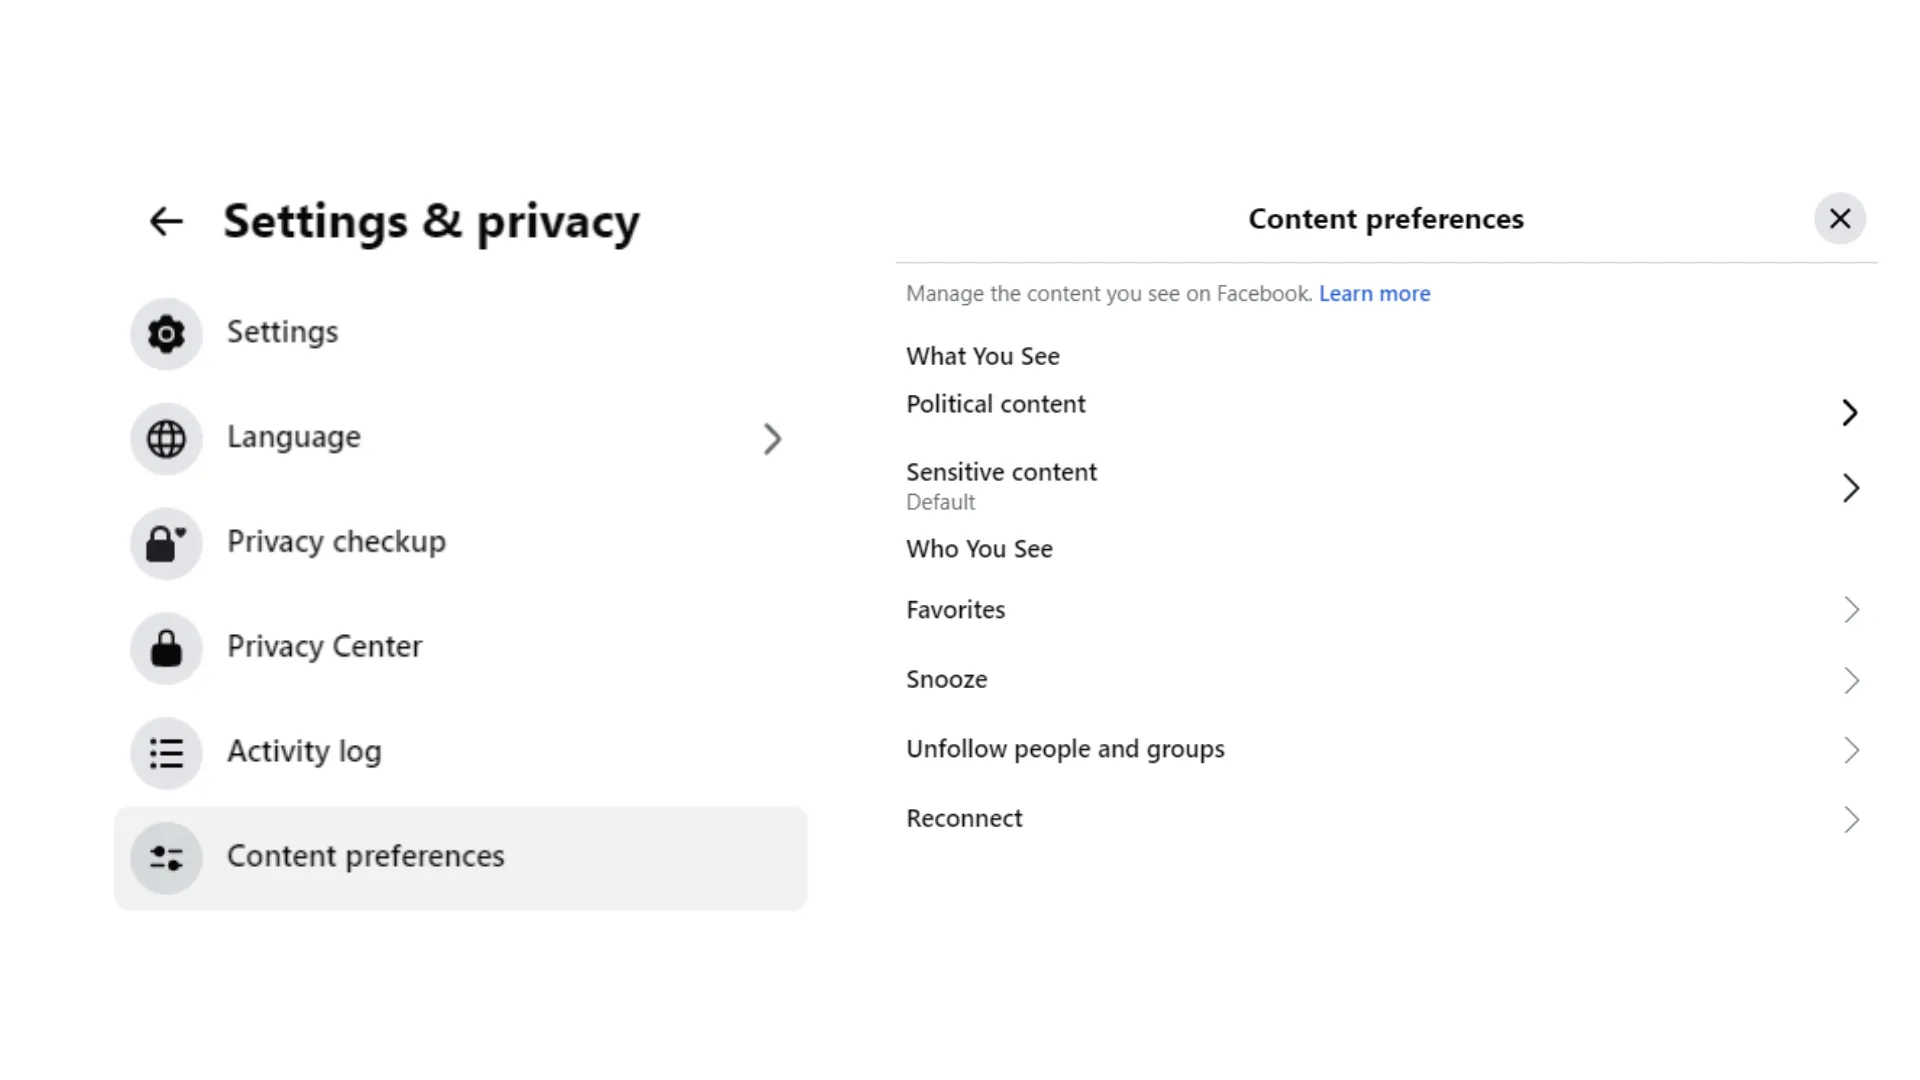Open Unfollow people and groups
Screen dimensions: 1920x1080
click(x=1065, y=749)
